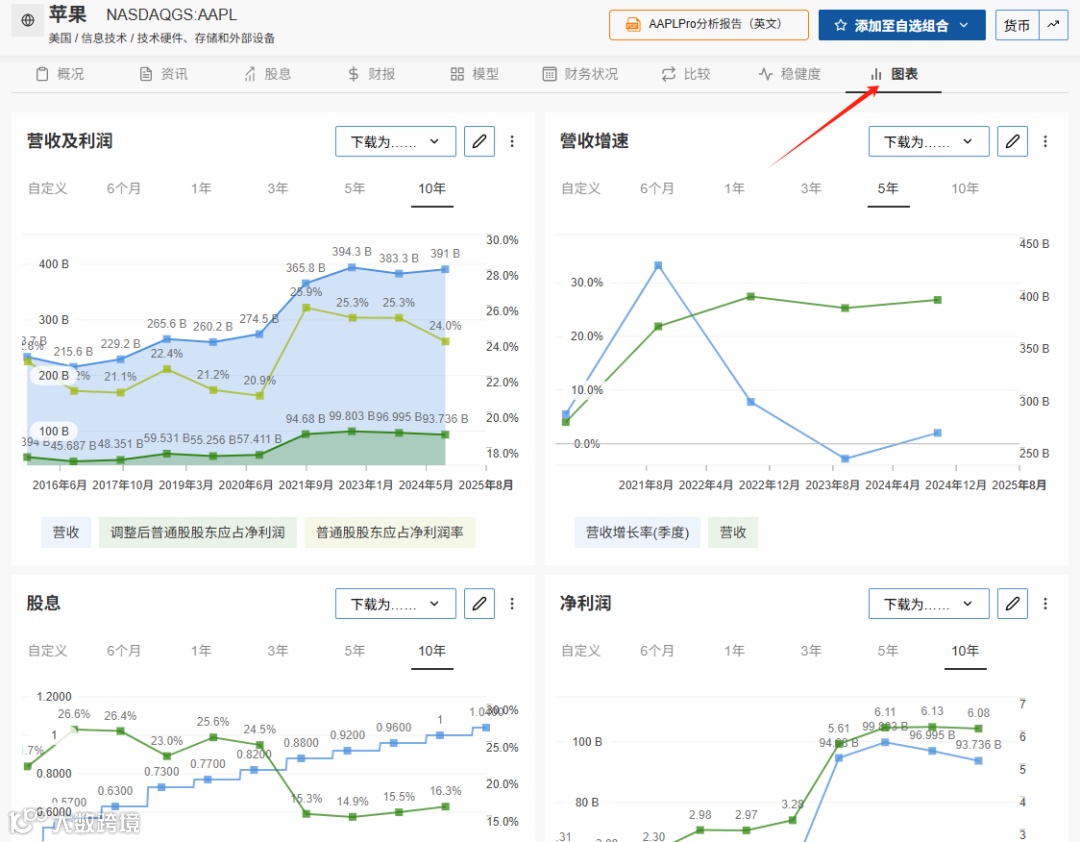1080x842 pixels.
Task: Expand the 添加至自选组合 dropdown chevron
Action: coord(964,25)
